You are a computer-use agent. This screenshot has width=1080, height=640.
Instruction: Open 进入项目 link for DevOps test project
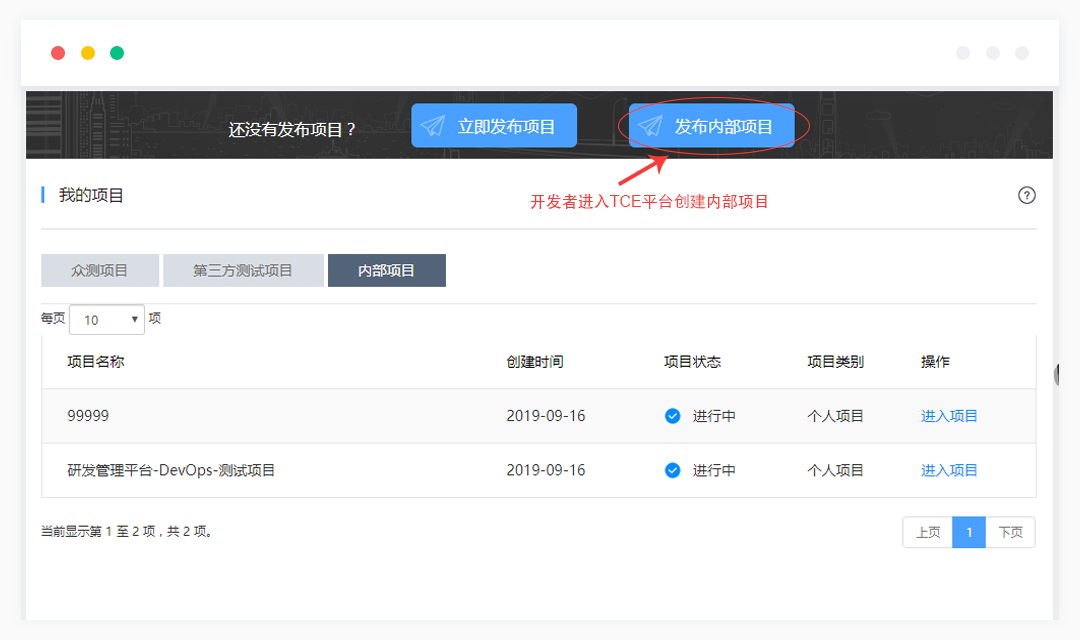949,470
